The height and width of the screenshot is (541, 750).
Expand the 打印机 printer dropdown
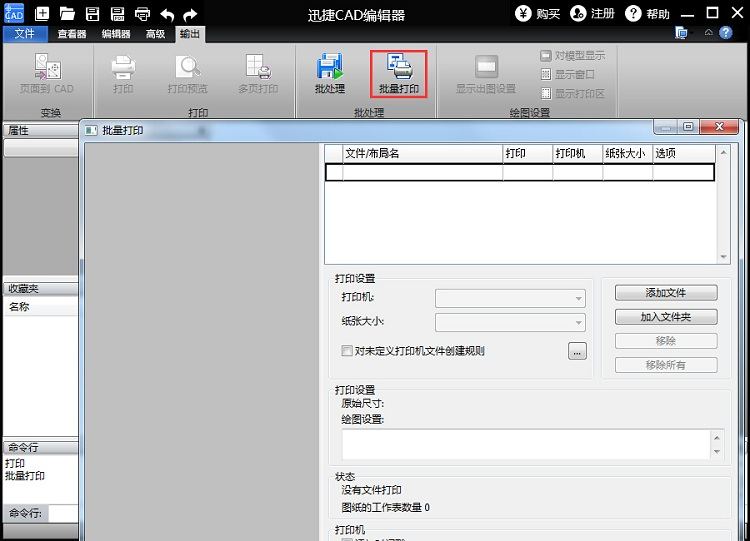[510, 298]
